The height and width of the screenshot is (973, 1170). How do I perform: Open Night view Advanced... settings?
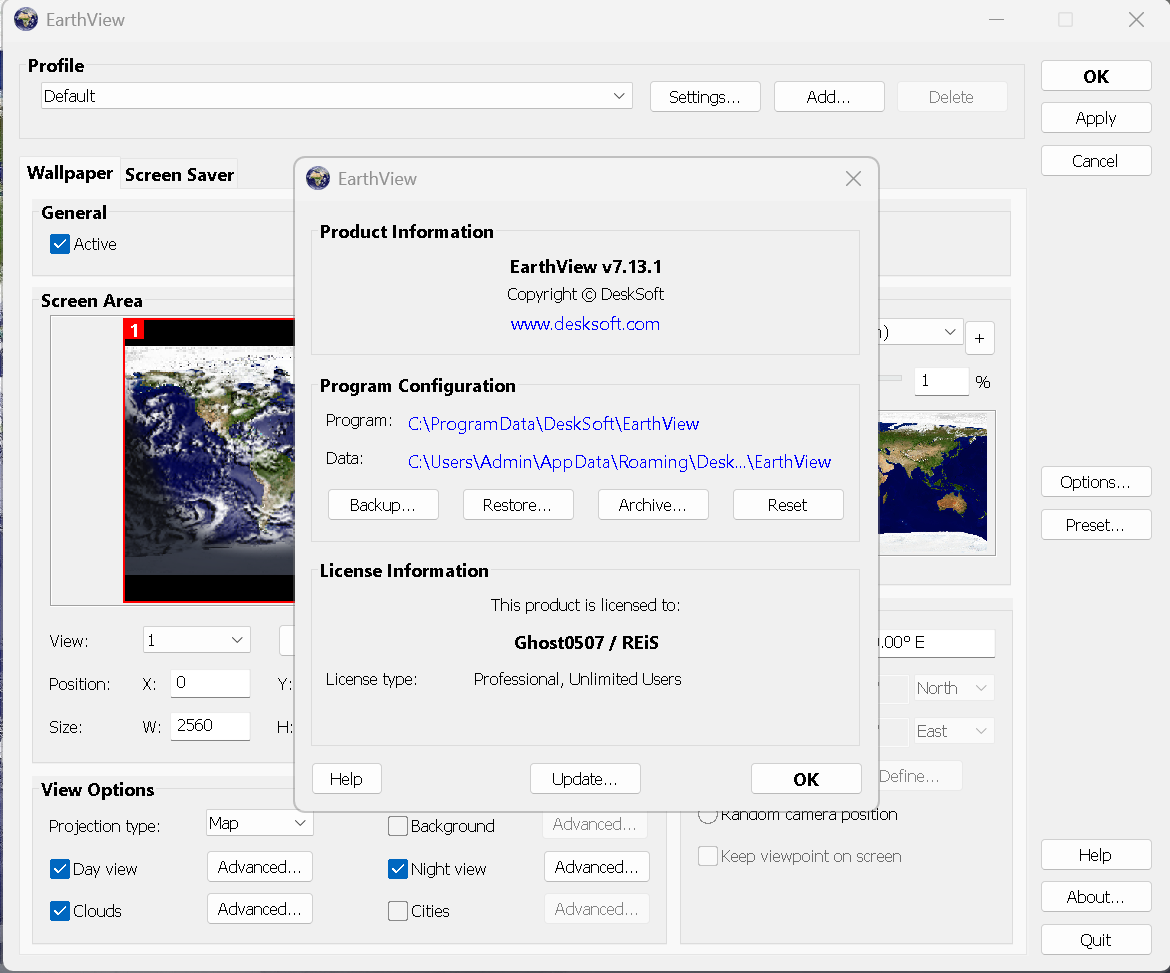[597, 867]
